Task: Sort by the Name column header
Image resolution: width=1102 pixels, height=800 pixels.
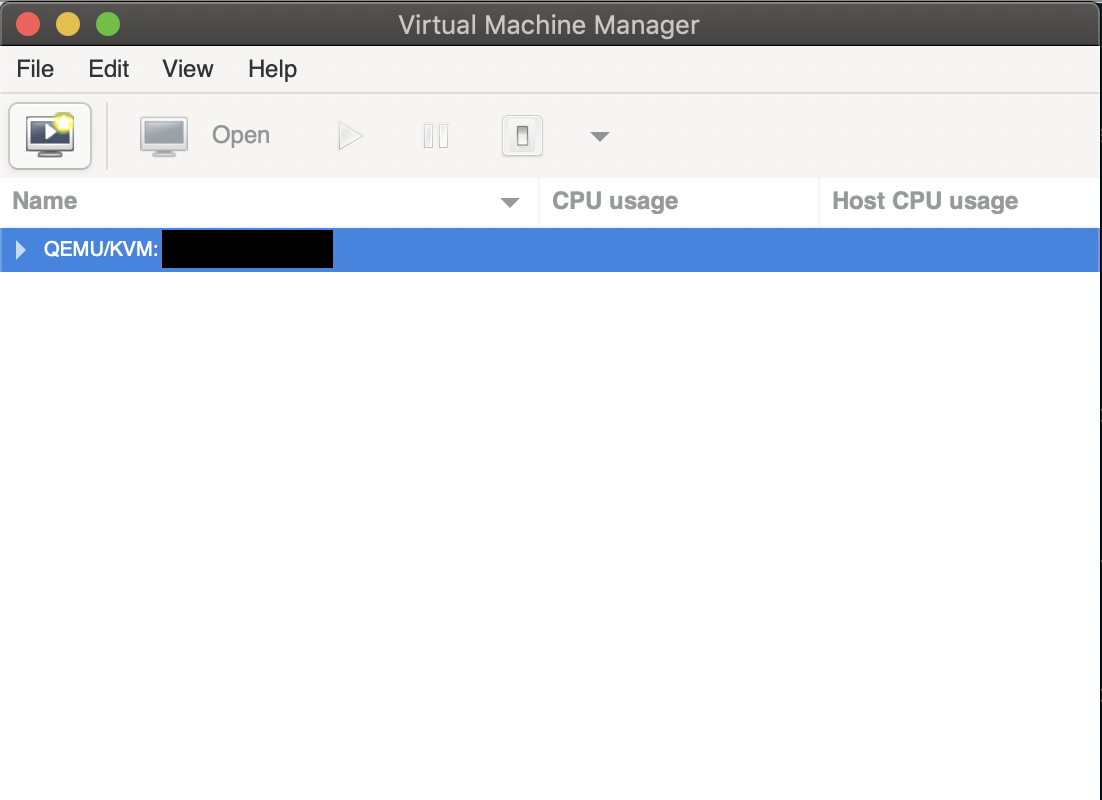Action: [269, 201]
